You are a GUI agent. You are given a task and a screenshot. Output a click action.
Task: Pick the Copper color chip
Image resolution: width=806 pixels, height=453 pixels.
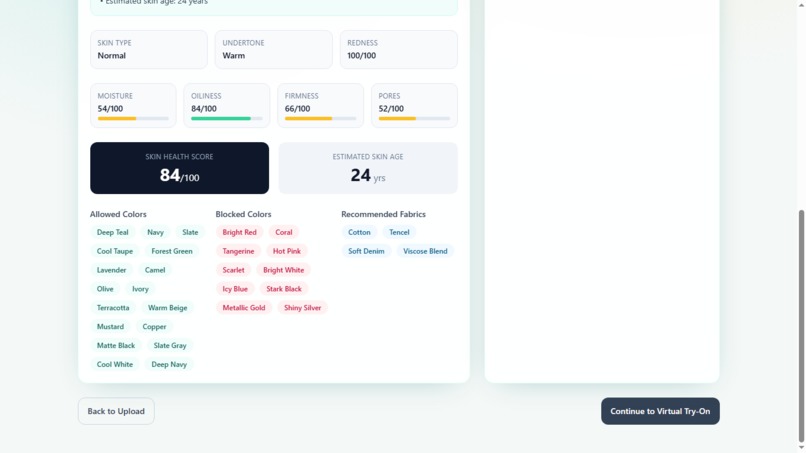154,327
